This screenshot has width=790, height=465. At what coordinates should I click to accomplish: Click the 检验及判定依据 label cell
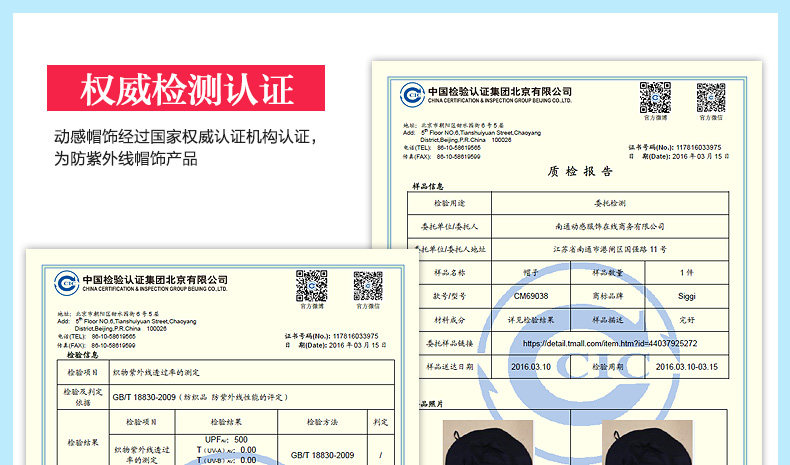[83, 397]
